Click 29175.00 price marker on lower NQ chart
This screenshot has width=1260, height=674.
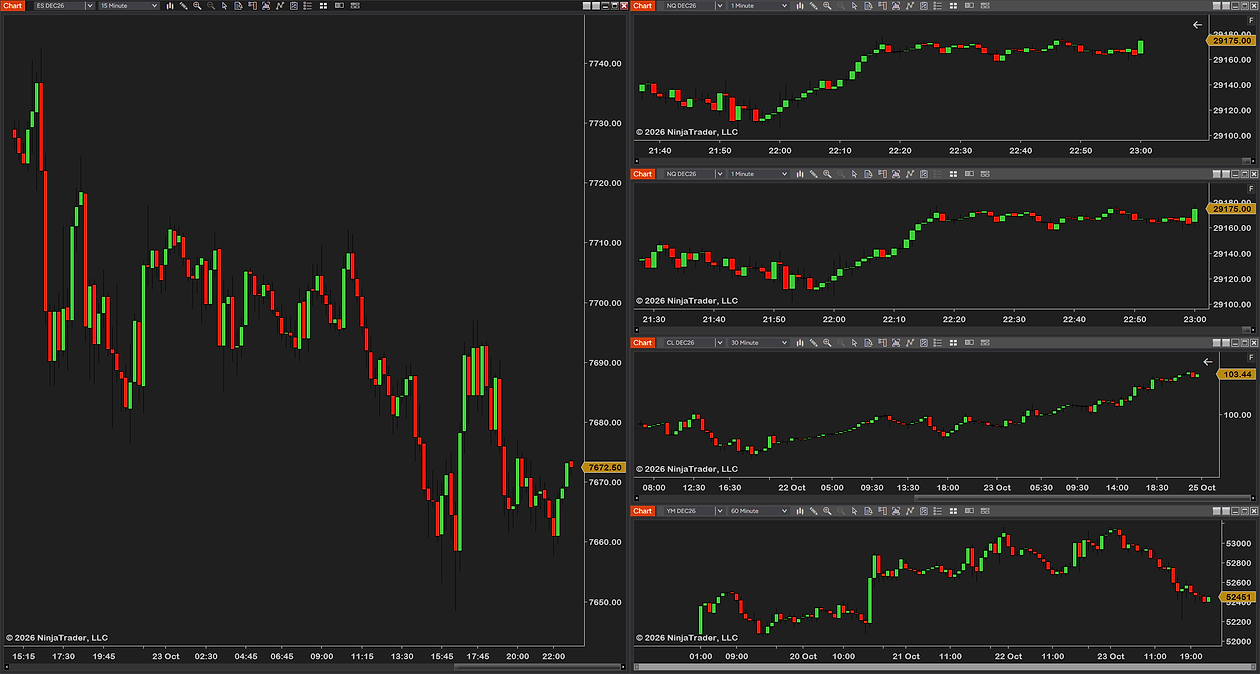click(1232, 209)
